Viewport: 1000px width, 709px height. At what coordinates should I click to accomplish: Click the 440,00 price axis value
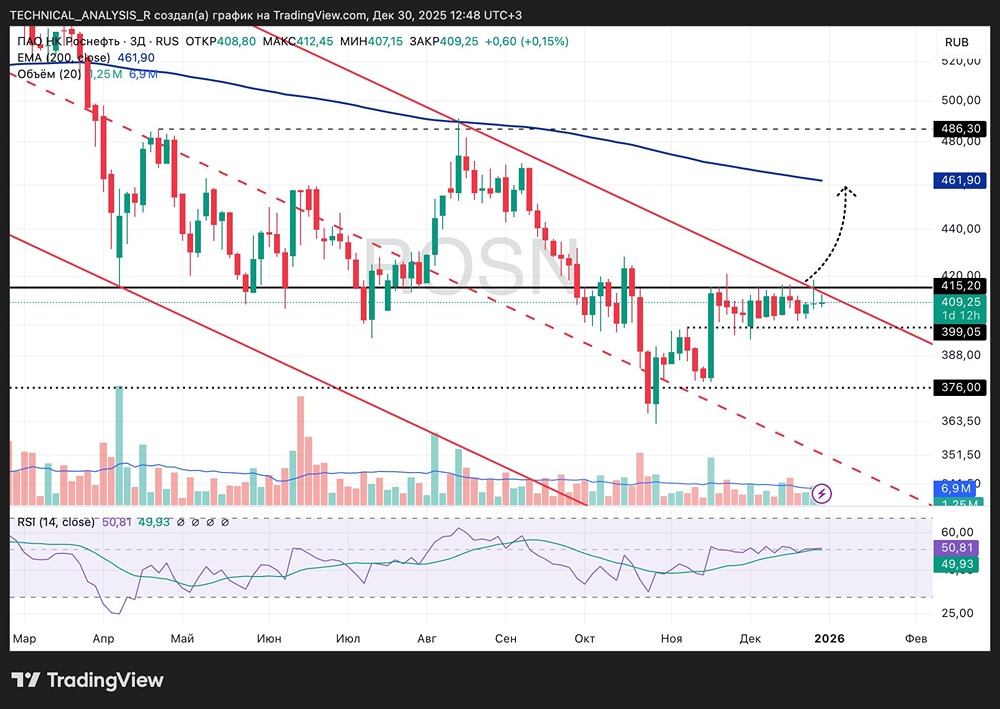(961, 228)
